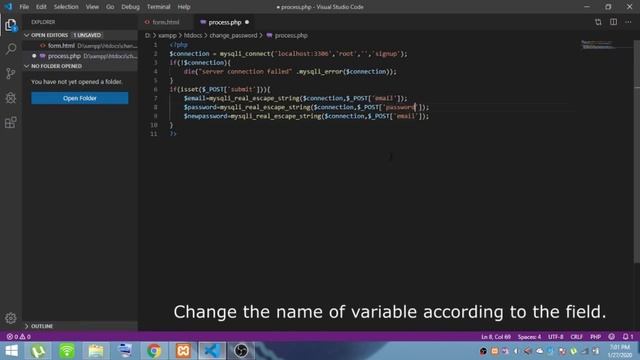Open File Explorer from the taskbar
The height and width of the screenshot is (360, 640).
[96, 351]
